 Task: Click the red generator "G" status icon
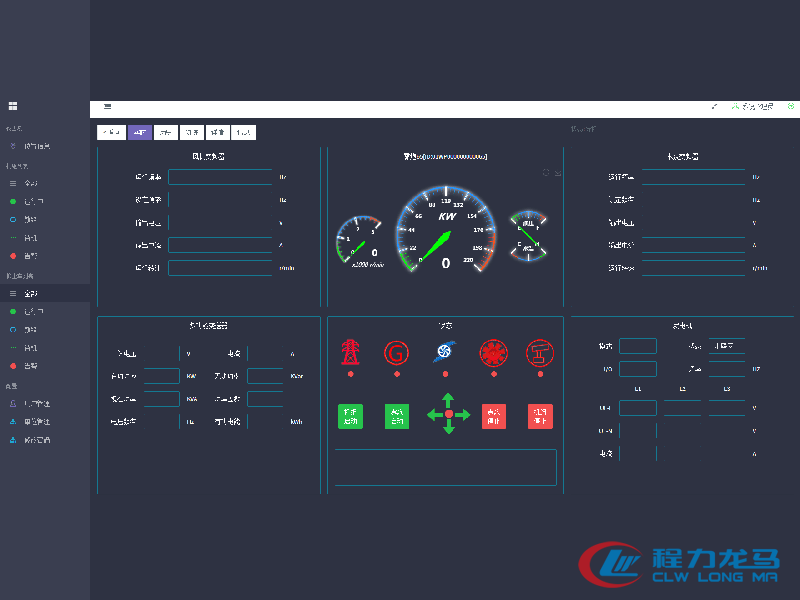coord(397,352)
